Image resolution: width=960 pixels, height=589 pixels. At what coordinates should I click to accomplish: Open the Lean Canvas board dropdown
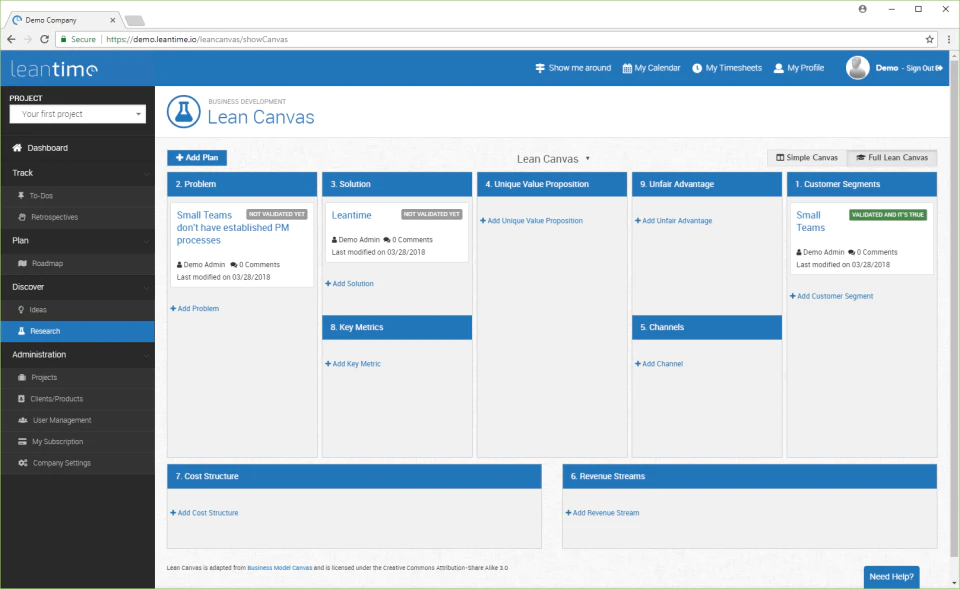click(x=553, y=159)
